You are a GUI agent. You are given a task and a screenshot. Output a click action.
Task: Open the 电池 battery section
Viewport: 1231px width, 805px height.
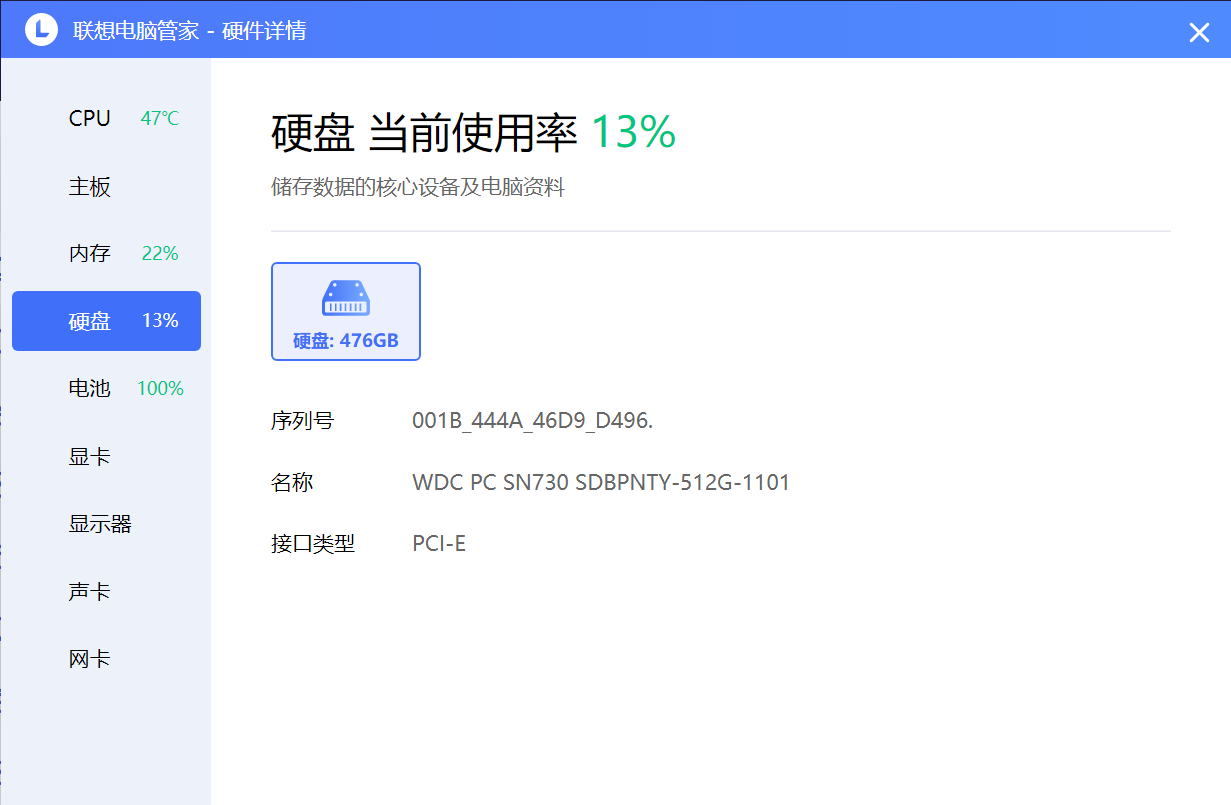[x=106, y=389]
